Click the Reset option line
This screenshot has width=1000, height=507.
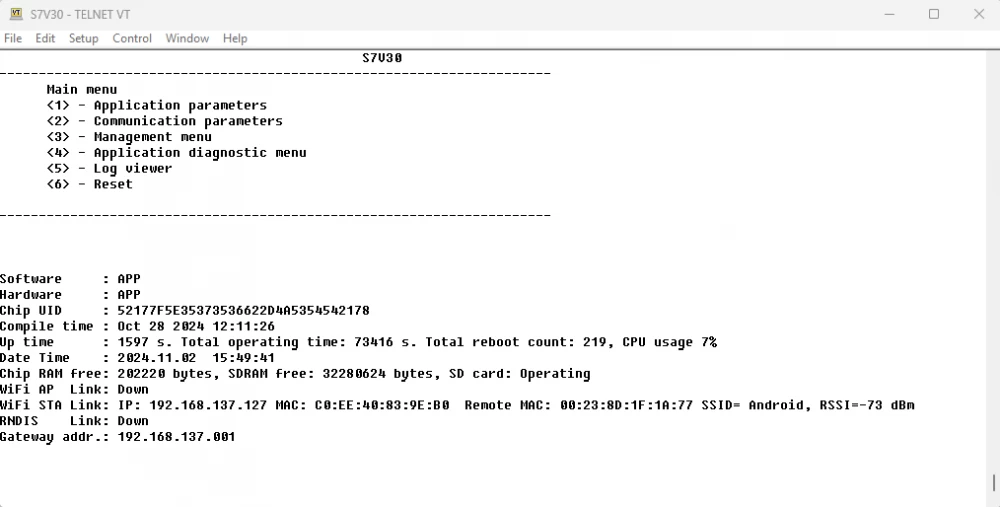(x=90, y=184)
